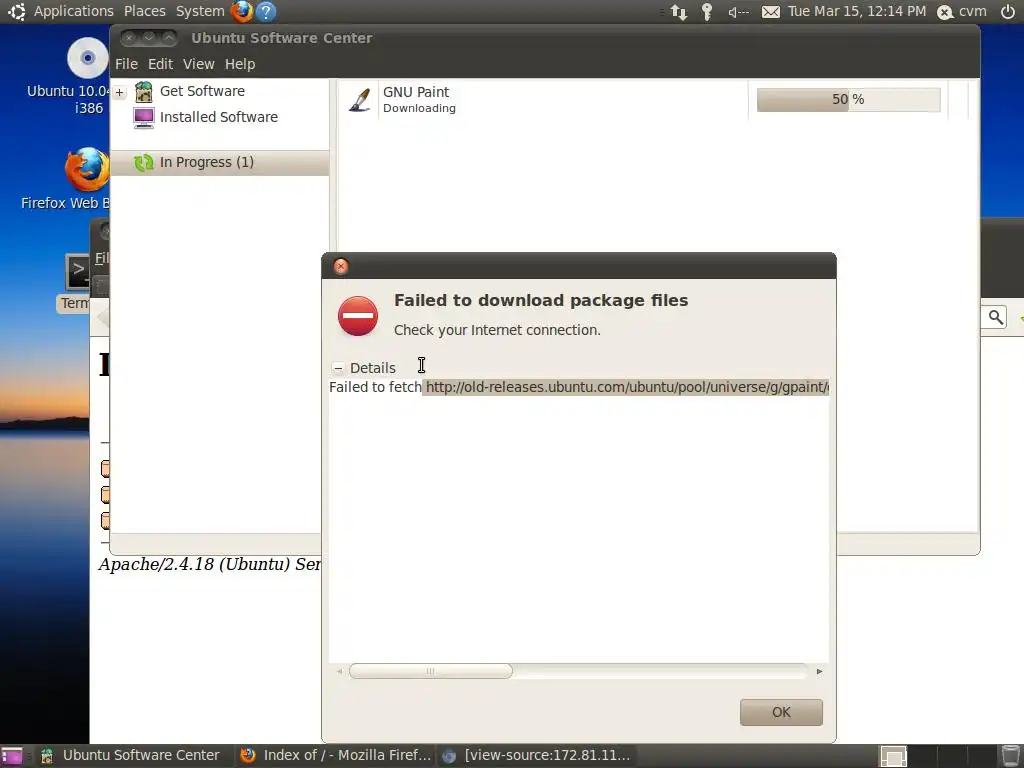Click the red error stop icon in dialog
Viewport: 1024px width, 768px height.
(358, 316)
